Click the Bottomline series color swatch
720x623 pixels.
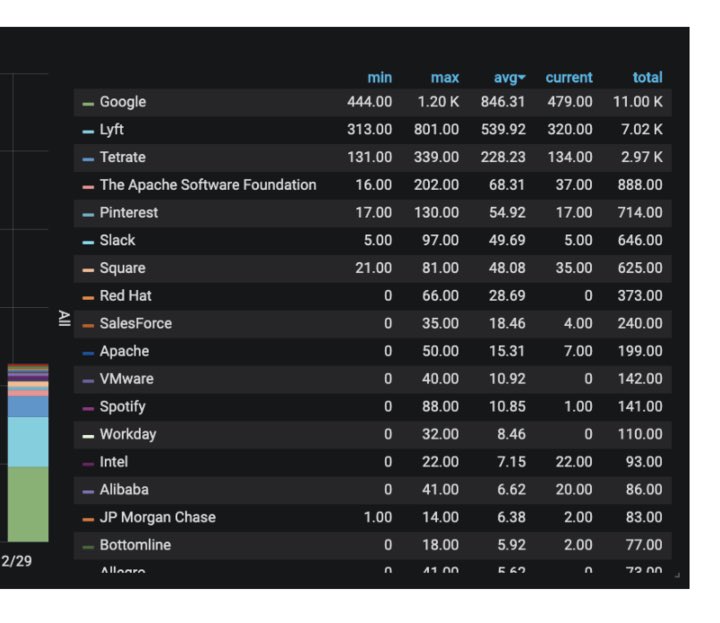click(88, 547)
